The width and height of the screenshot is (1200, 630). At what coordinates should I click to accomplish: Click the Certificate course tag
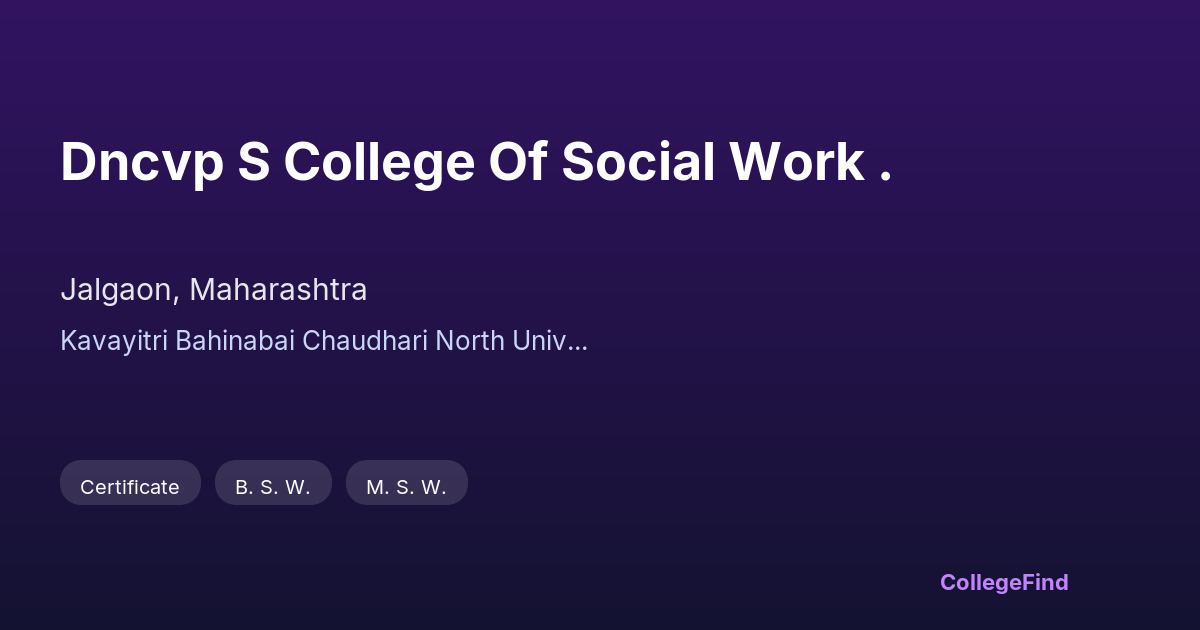click(x=130, y=487)
